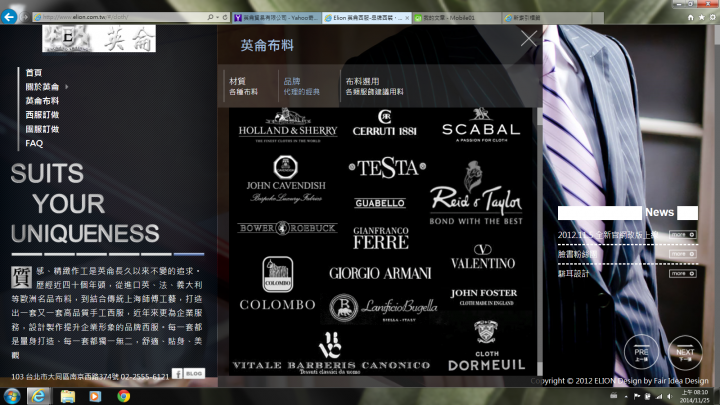The width and height of the screenshot is (720, 405).
Task: Click the more button on the second news row
Action: (682, 254)
